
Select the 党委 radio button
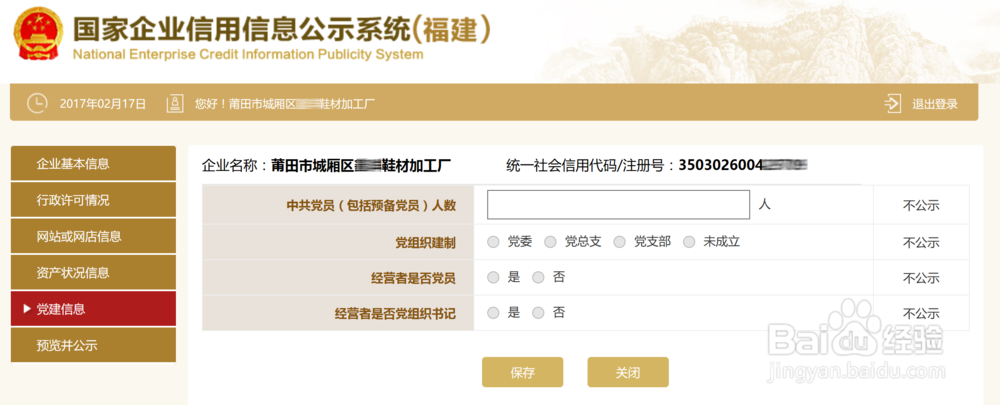[493, 242]
